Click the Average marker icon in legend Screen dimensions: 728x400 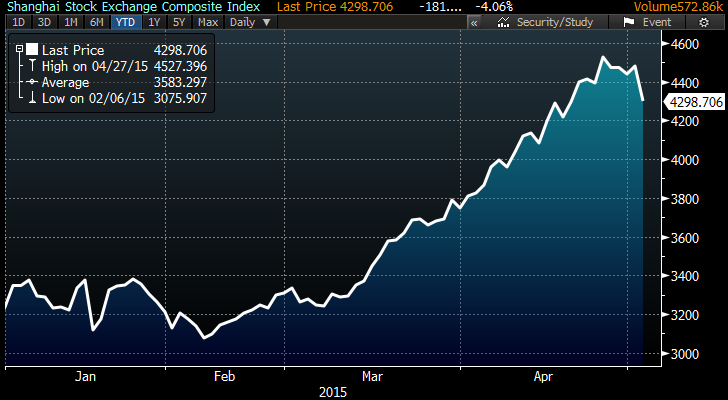pos(32,82)
